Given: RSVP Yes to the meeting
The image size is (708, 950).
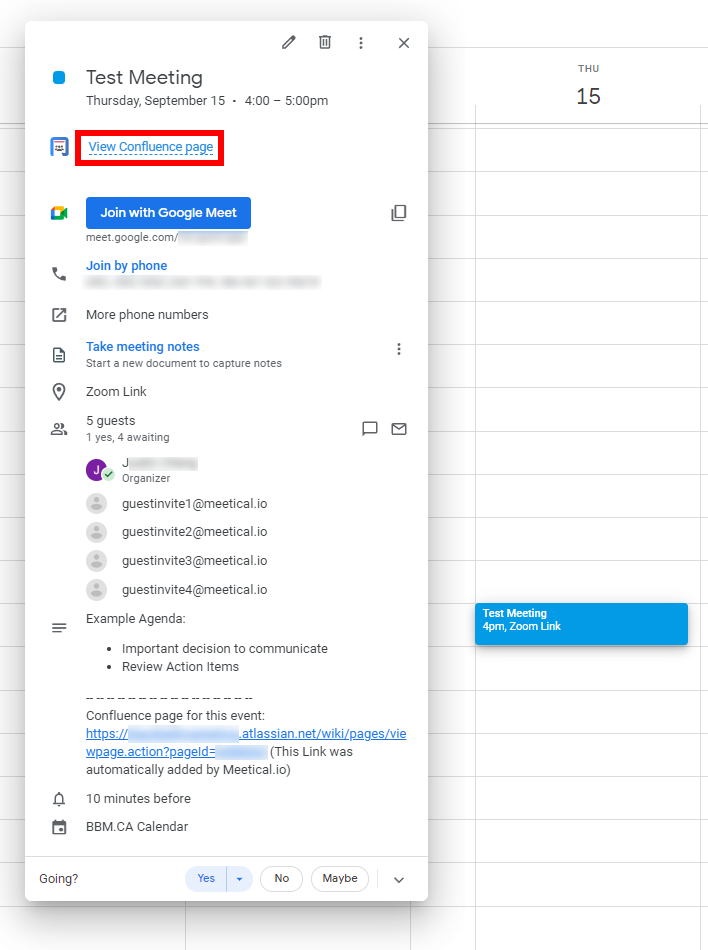Looking at the screenshot, I should pyautogui.click(x=206, y=879).
